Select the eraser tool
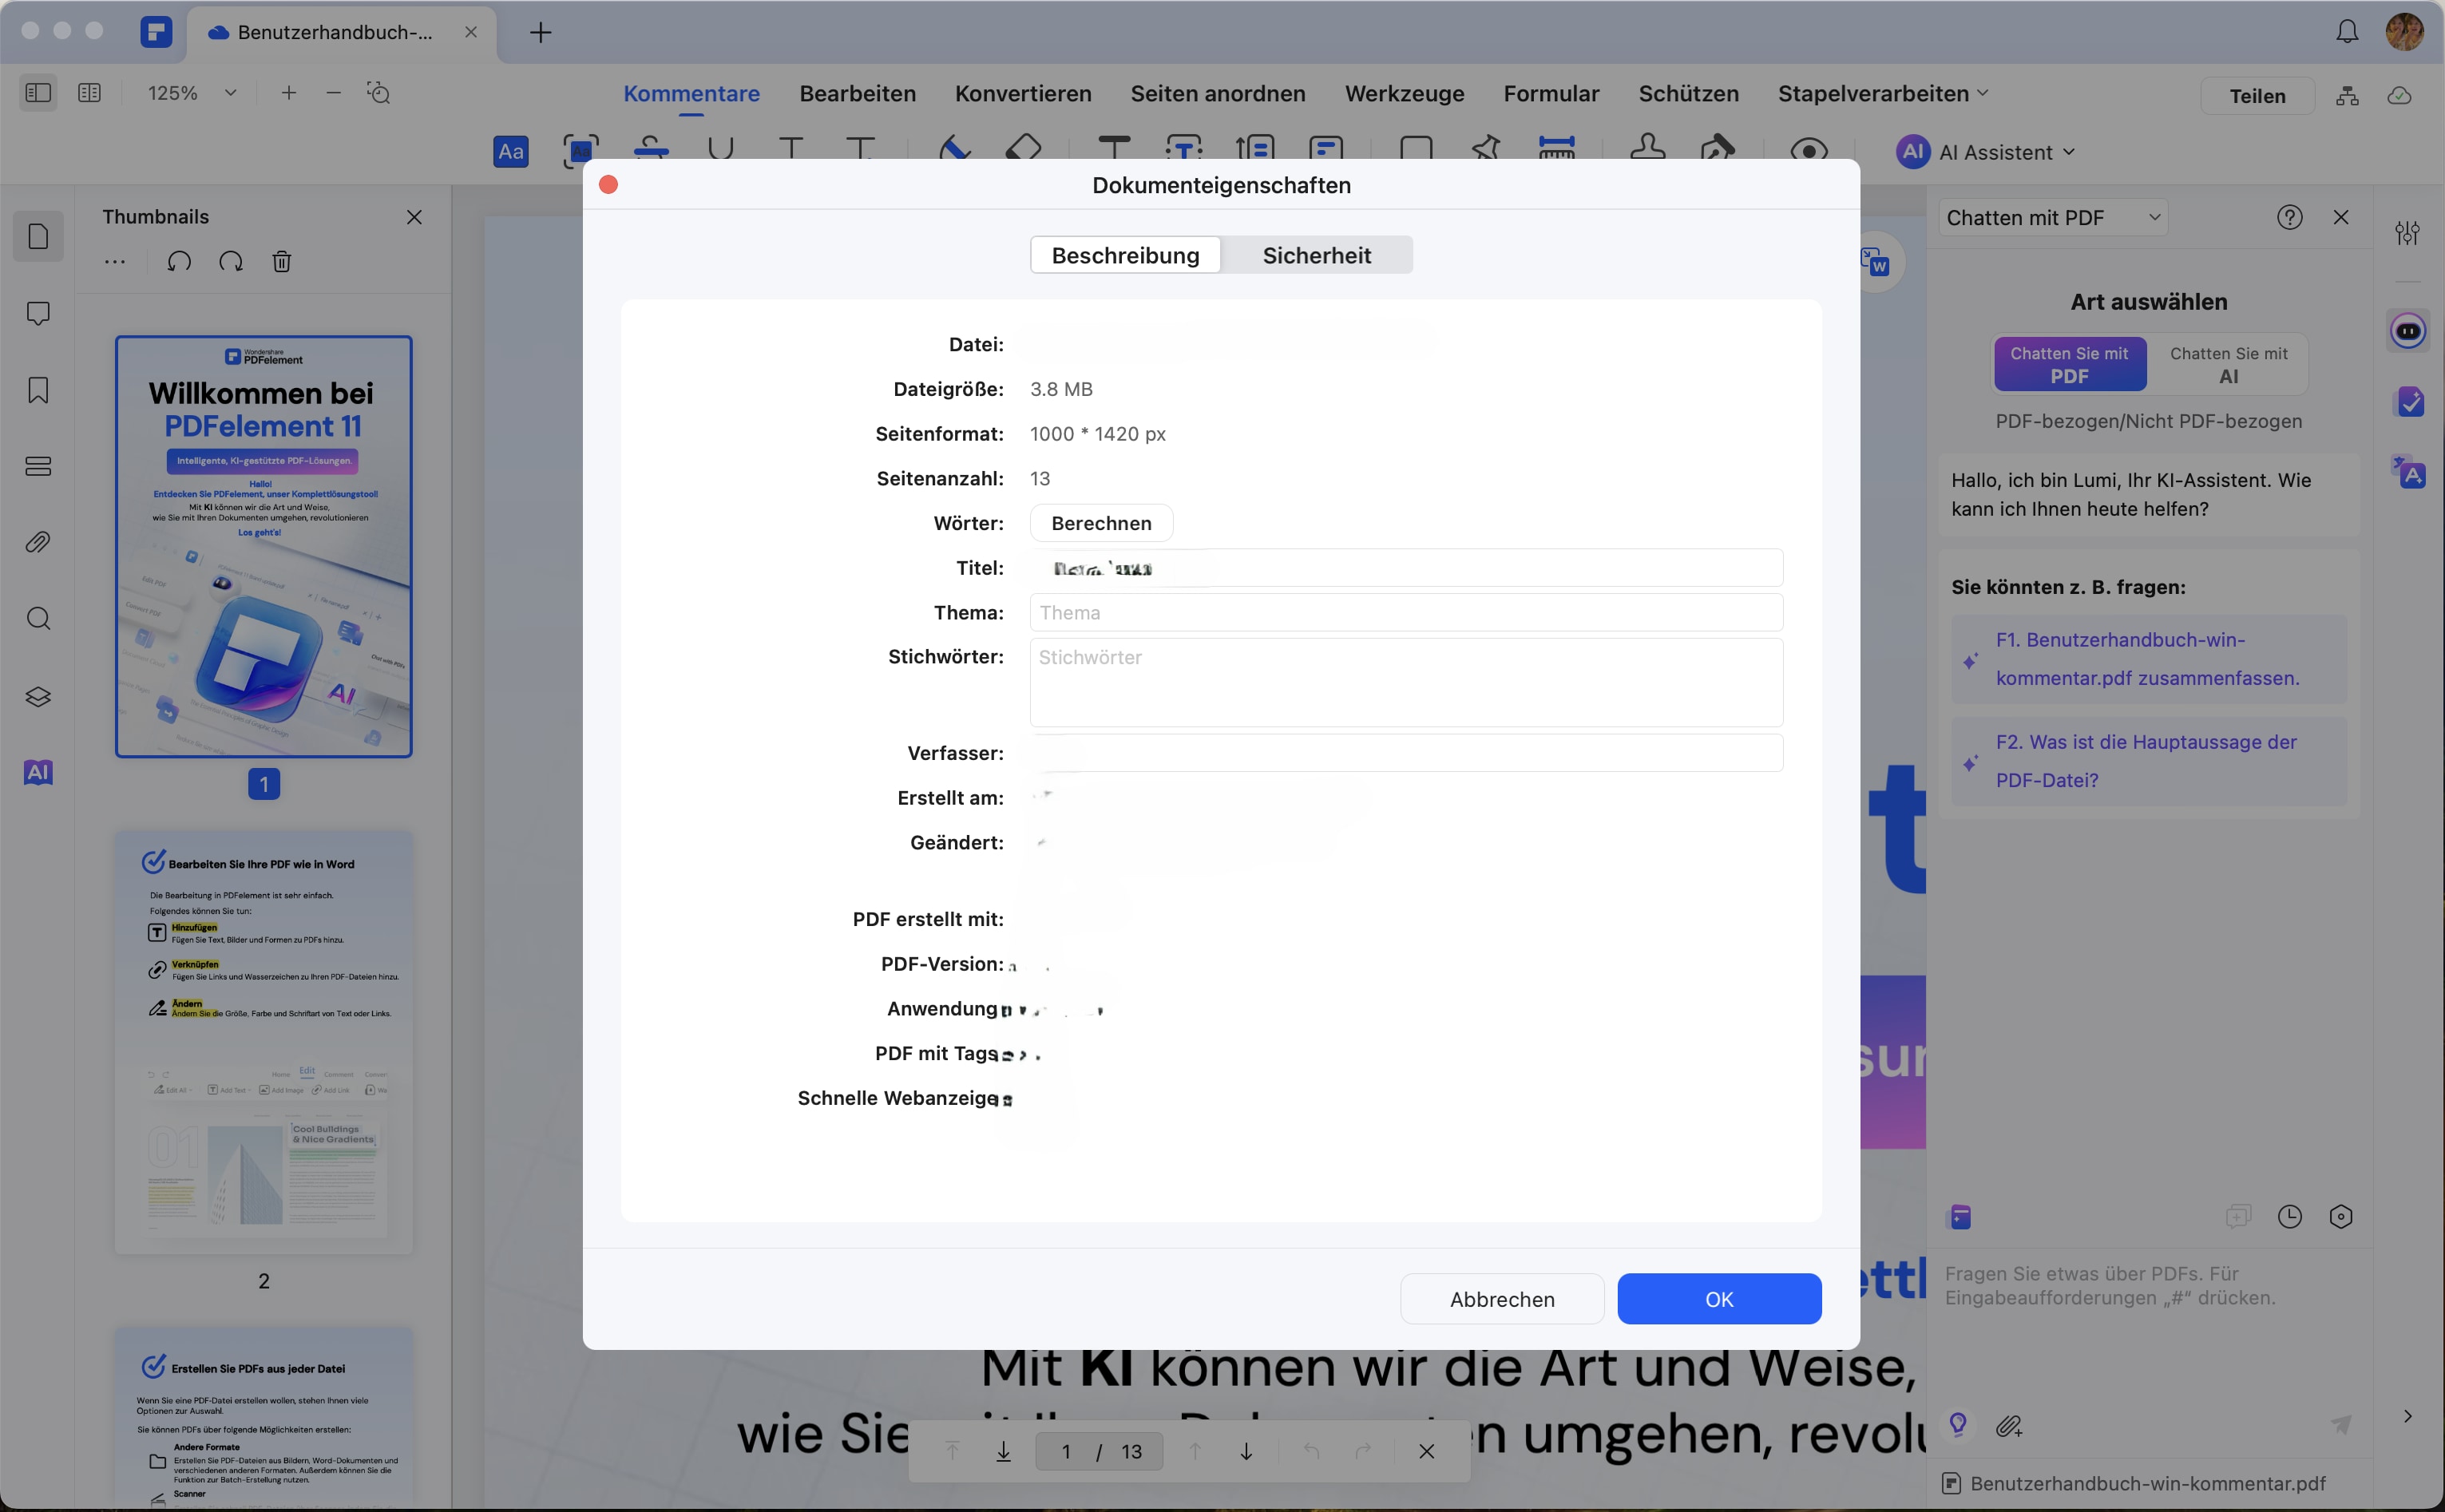 tap(1023, 148)
